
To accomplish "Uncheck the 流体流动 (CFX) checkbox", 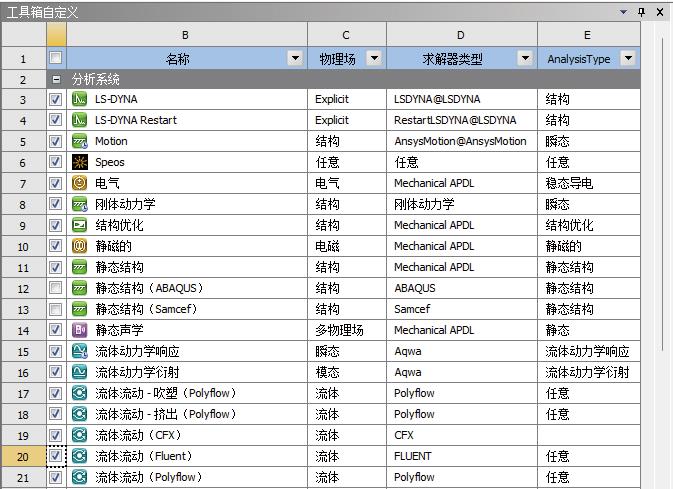I will click(56, 435).
